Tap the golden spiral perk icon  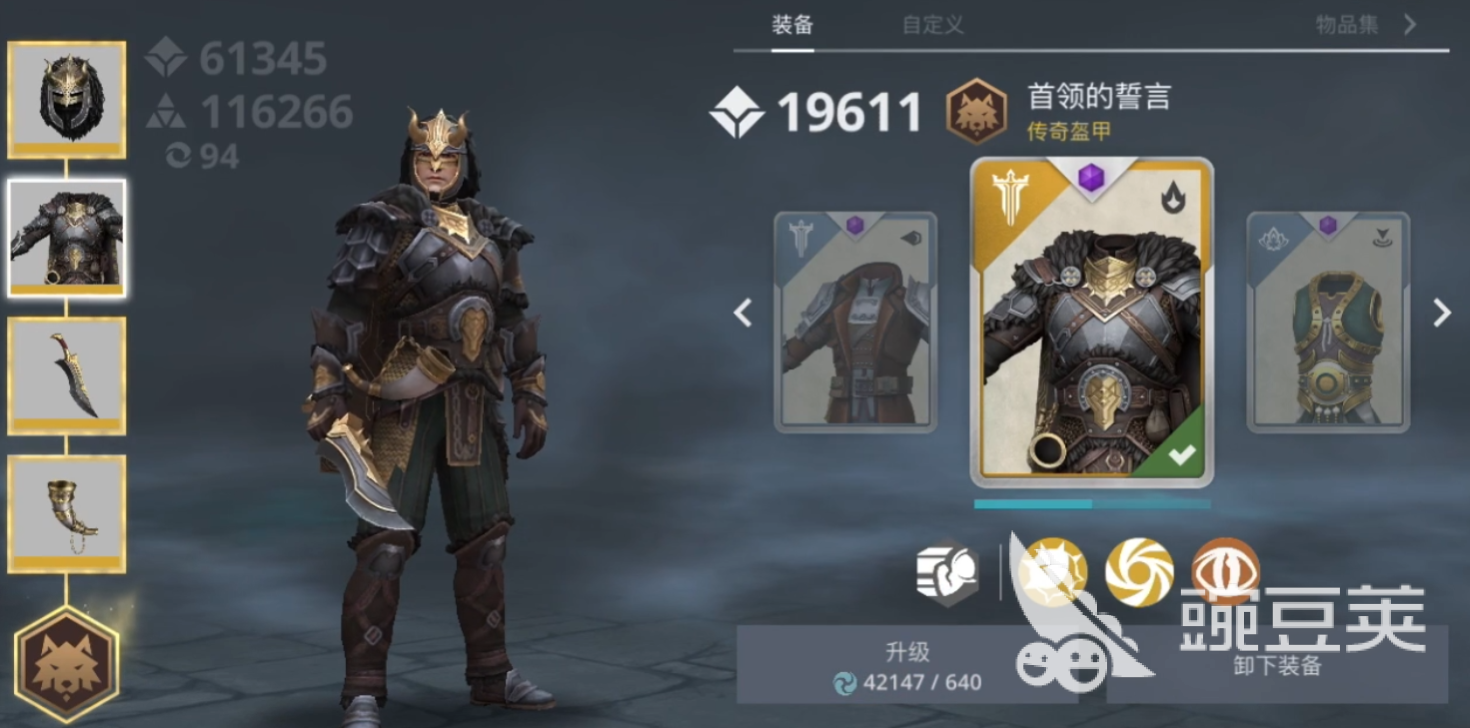(1139, 572)
